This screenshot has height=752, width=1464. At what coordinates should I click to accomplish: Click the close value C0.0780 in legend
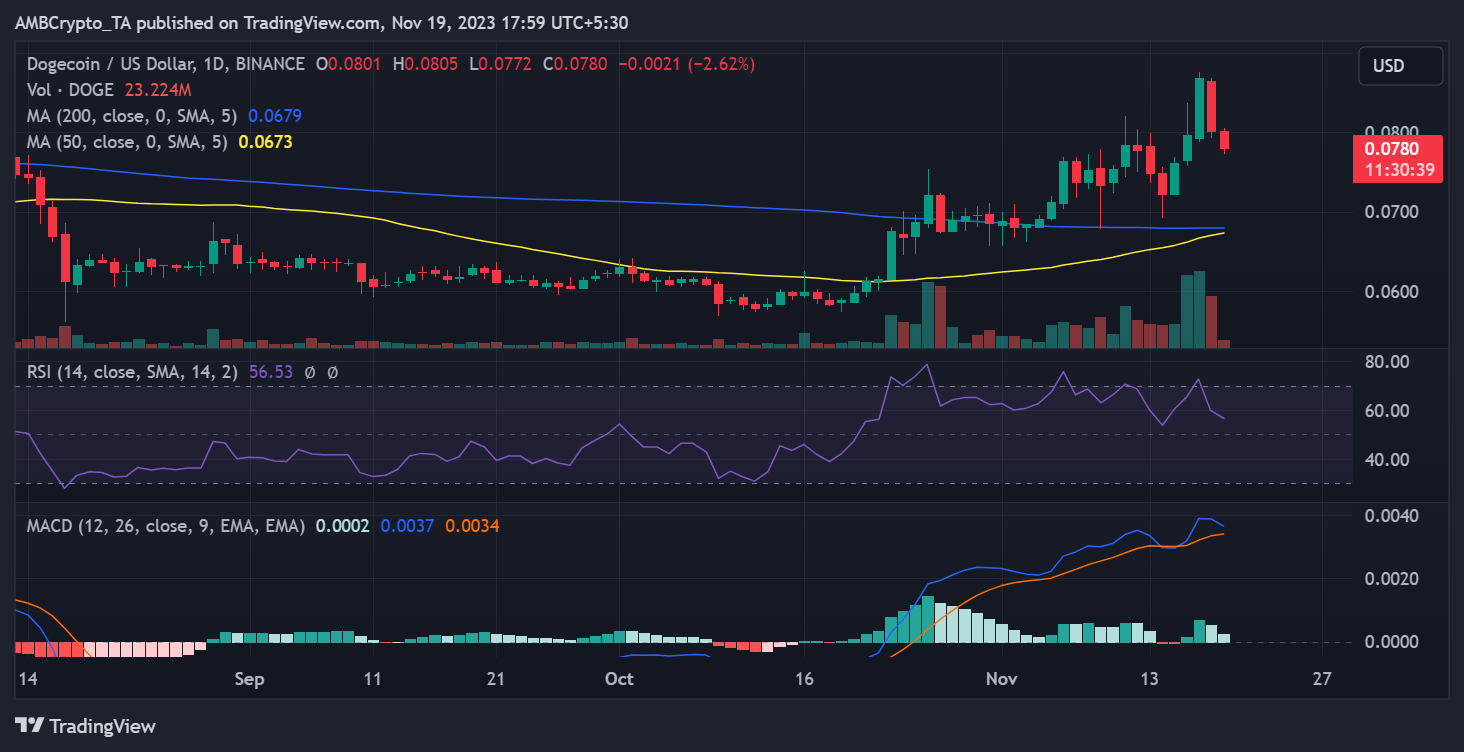(575, 64)
